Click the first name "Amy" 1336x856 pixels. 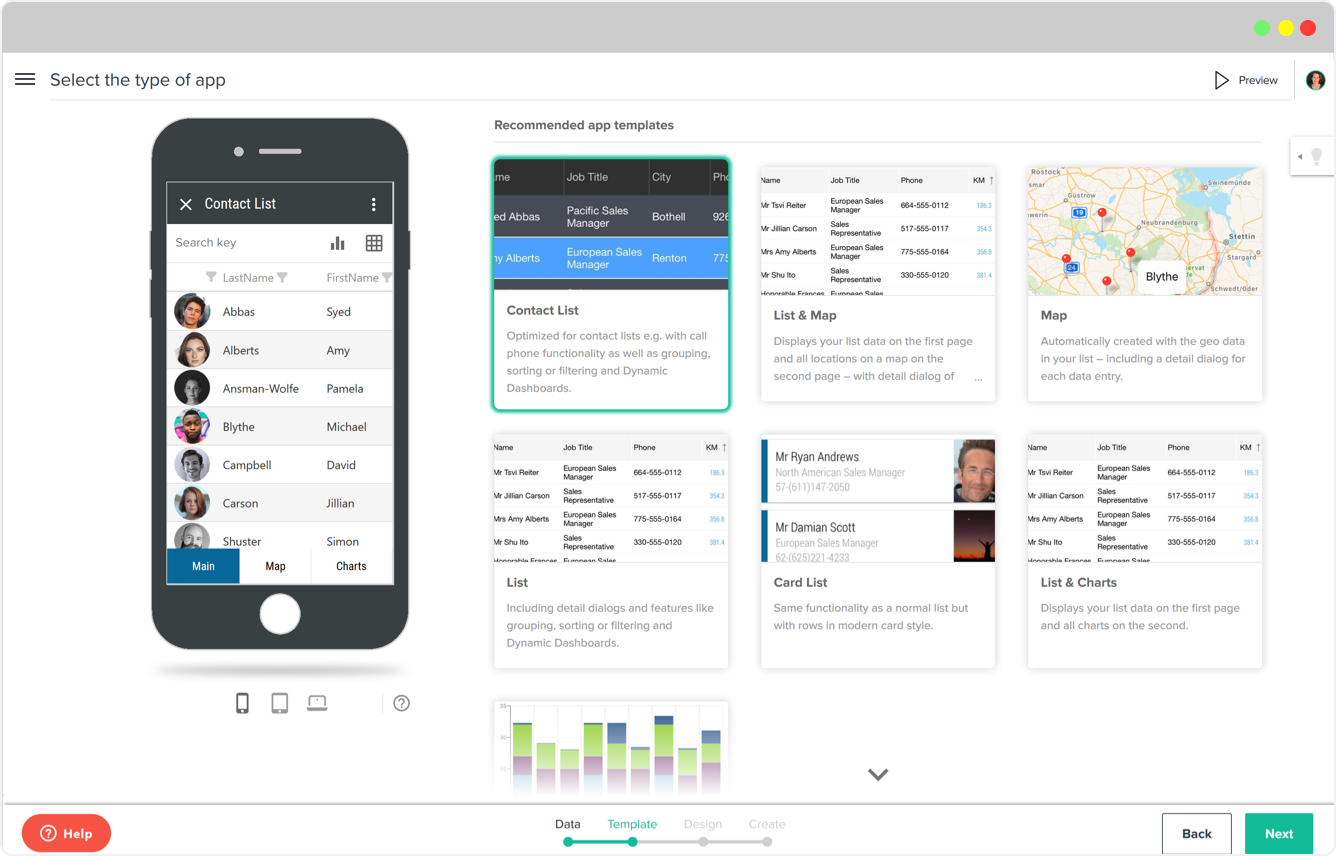(x=338, y=350)
